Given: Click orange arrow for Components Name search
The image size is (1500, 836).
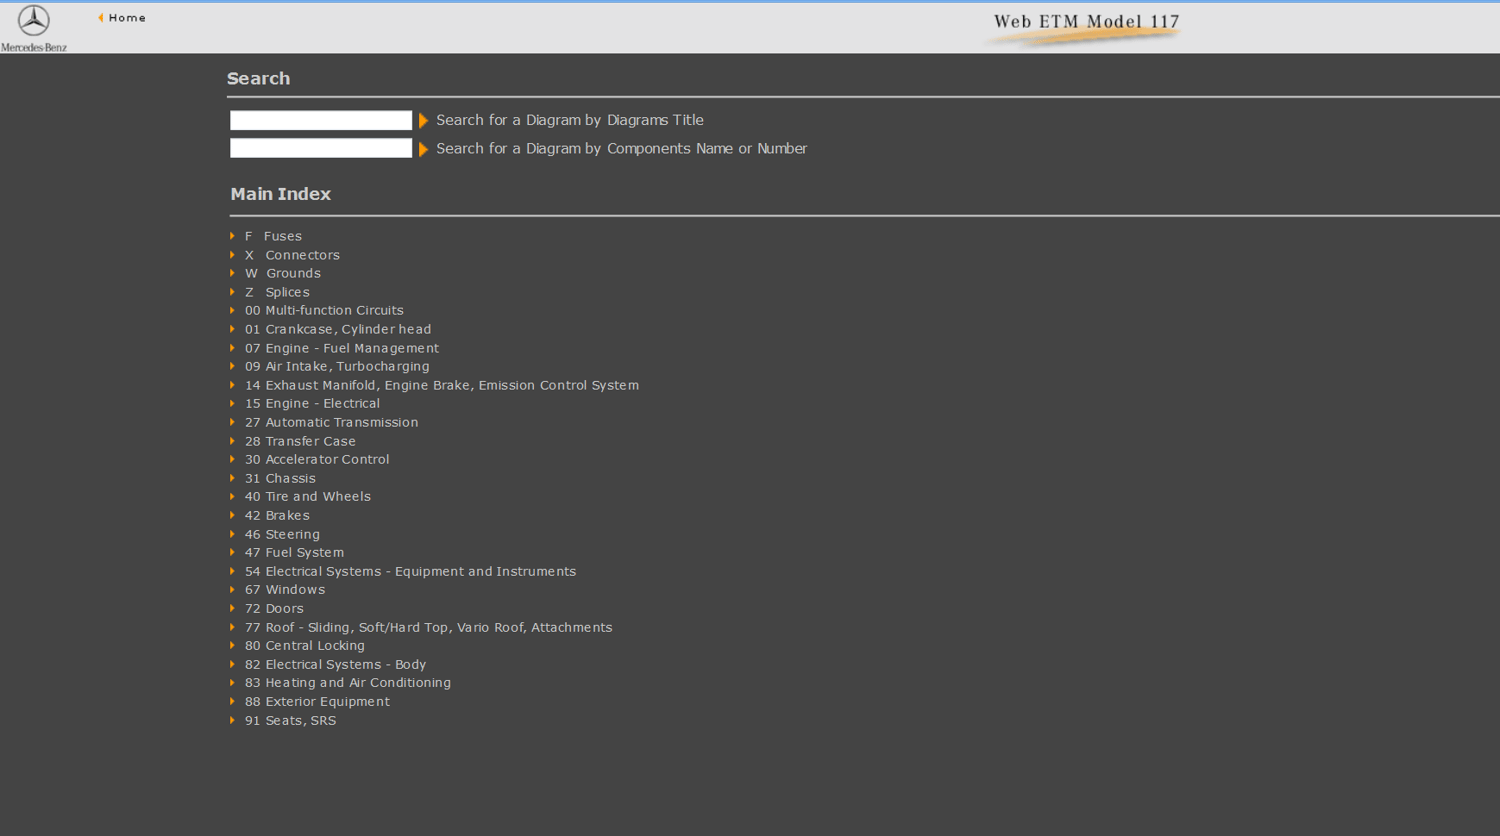Looking at the screenshot, I should (424, 149).
